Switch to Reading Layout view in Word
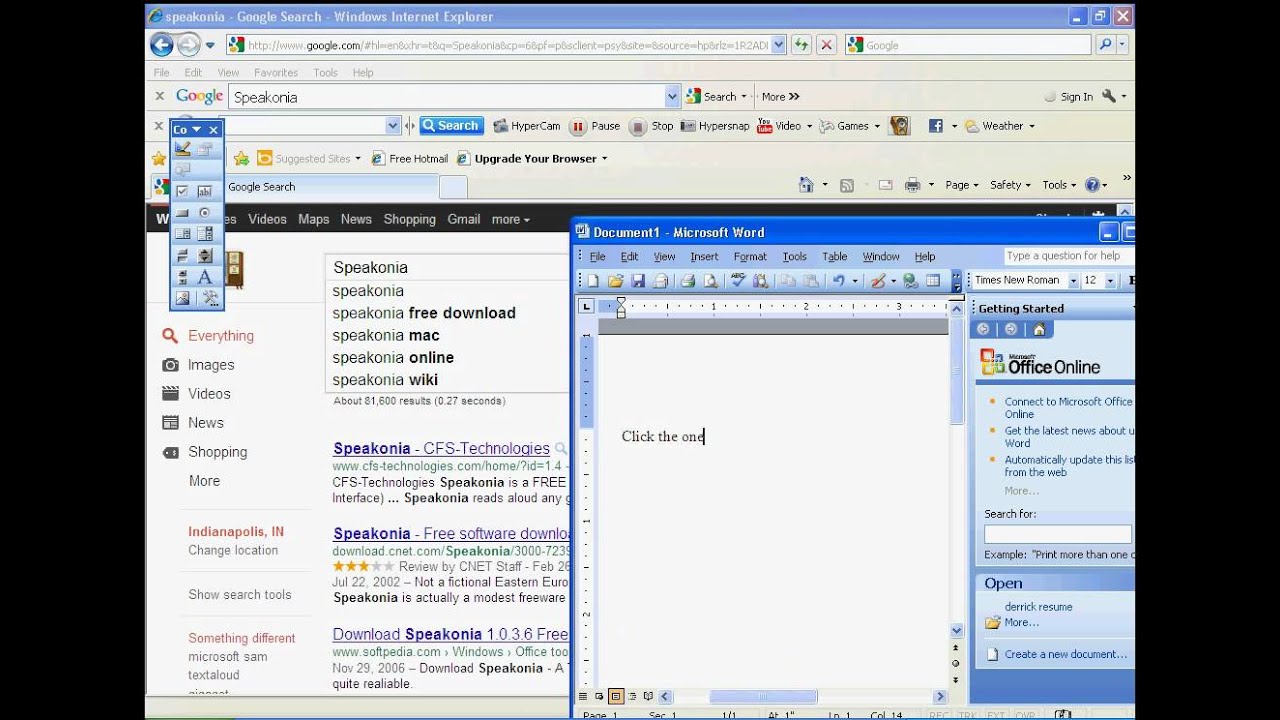Screen dimensions: 1280x720 click(x=648, y=696)
